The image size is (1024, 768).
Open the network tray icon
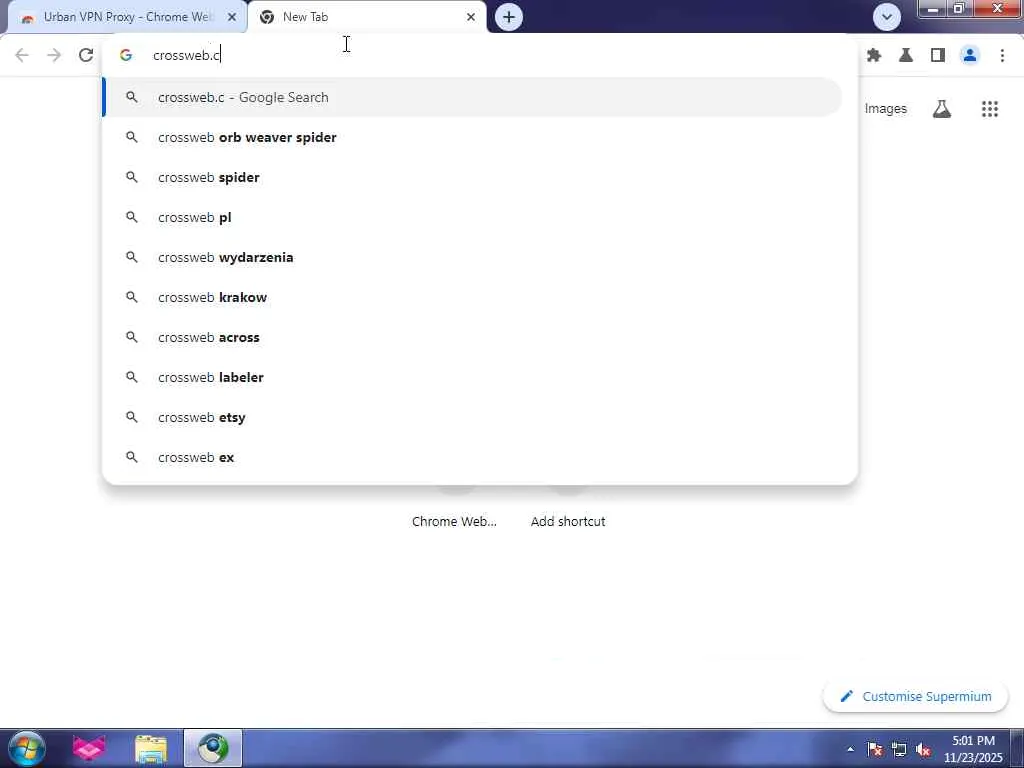click(x=899, y=749)
